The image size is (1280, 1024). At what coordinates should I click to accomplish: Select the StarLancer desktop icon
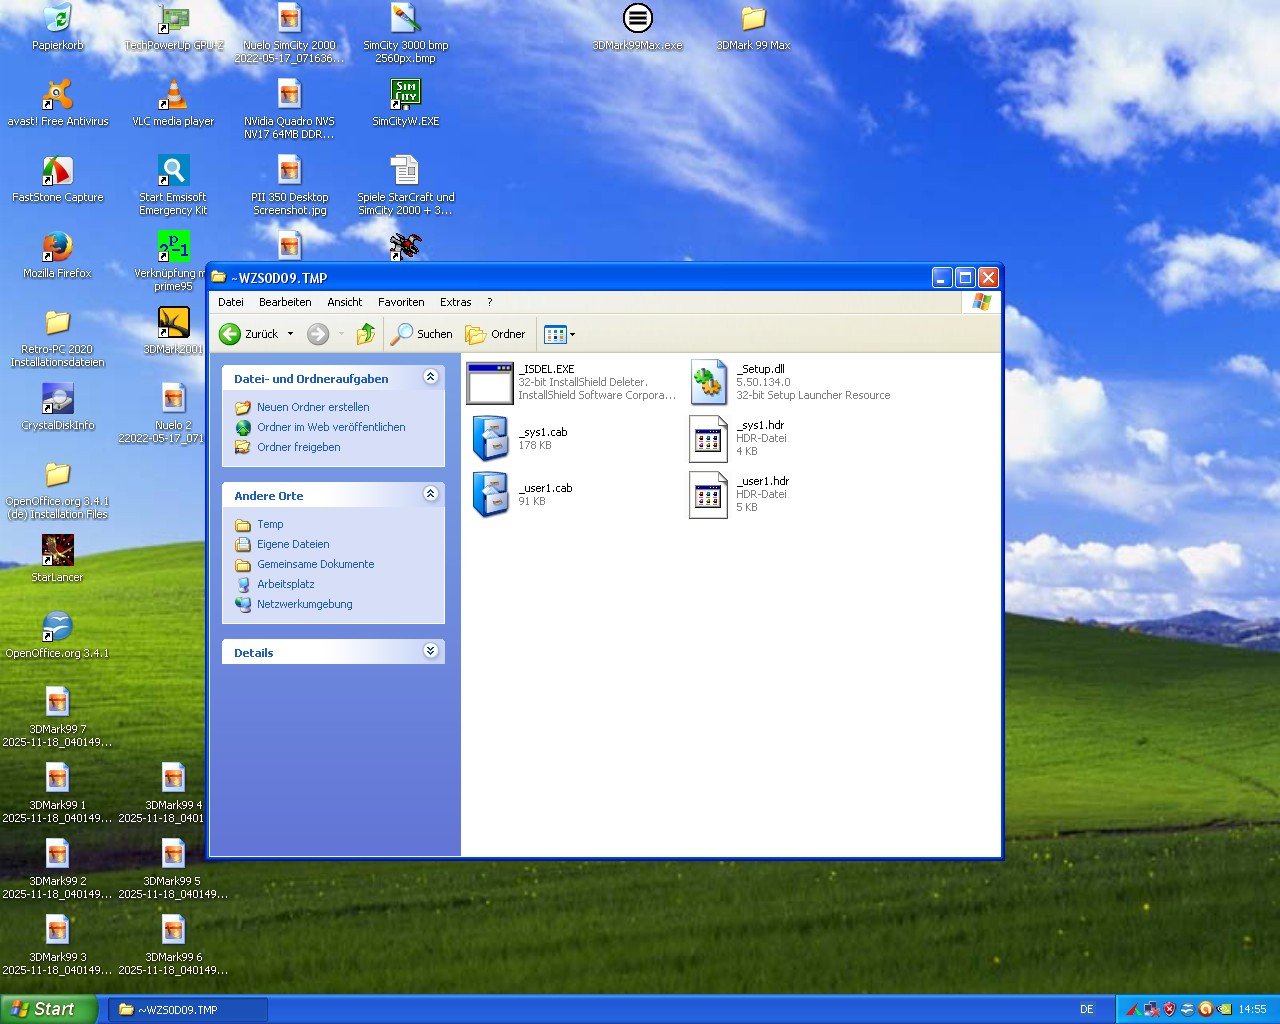[x=58, y=550]
